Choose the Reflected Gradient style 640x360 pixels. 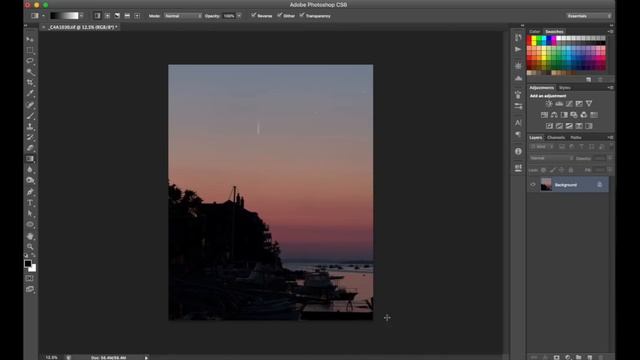(127, 16)
